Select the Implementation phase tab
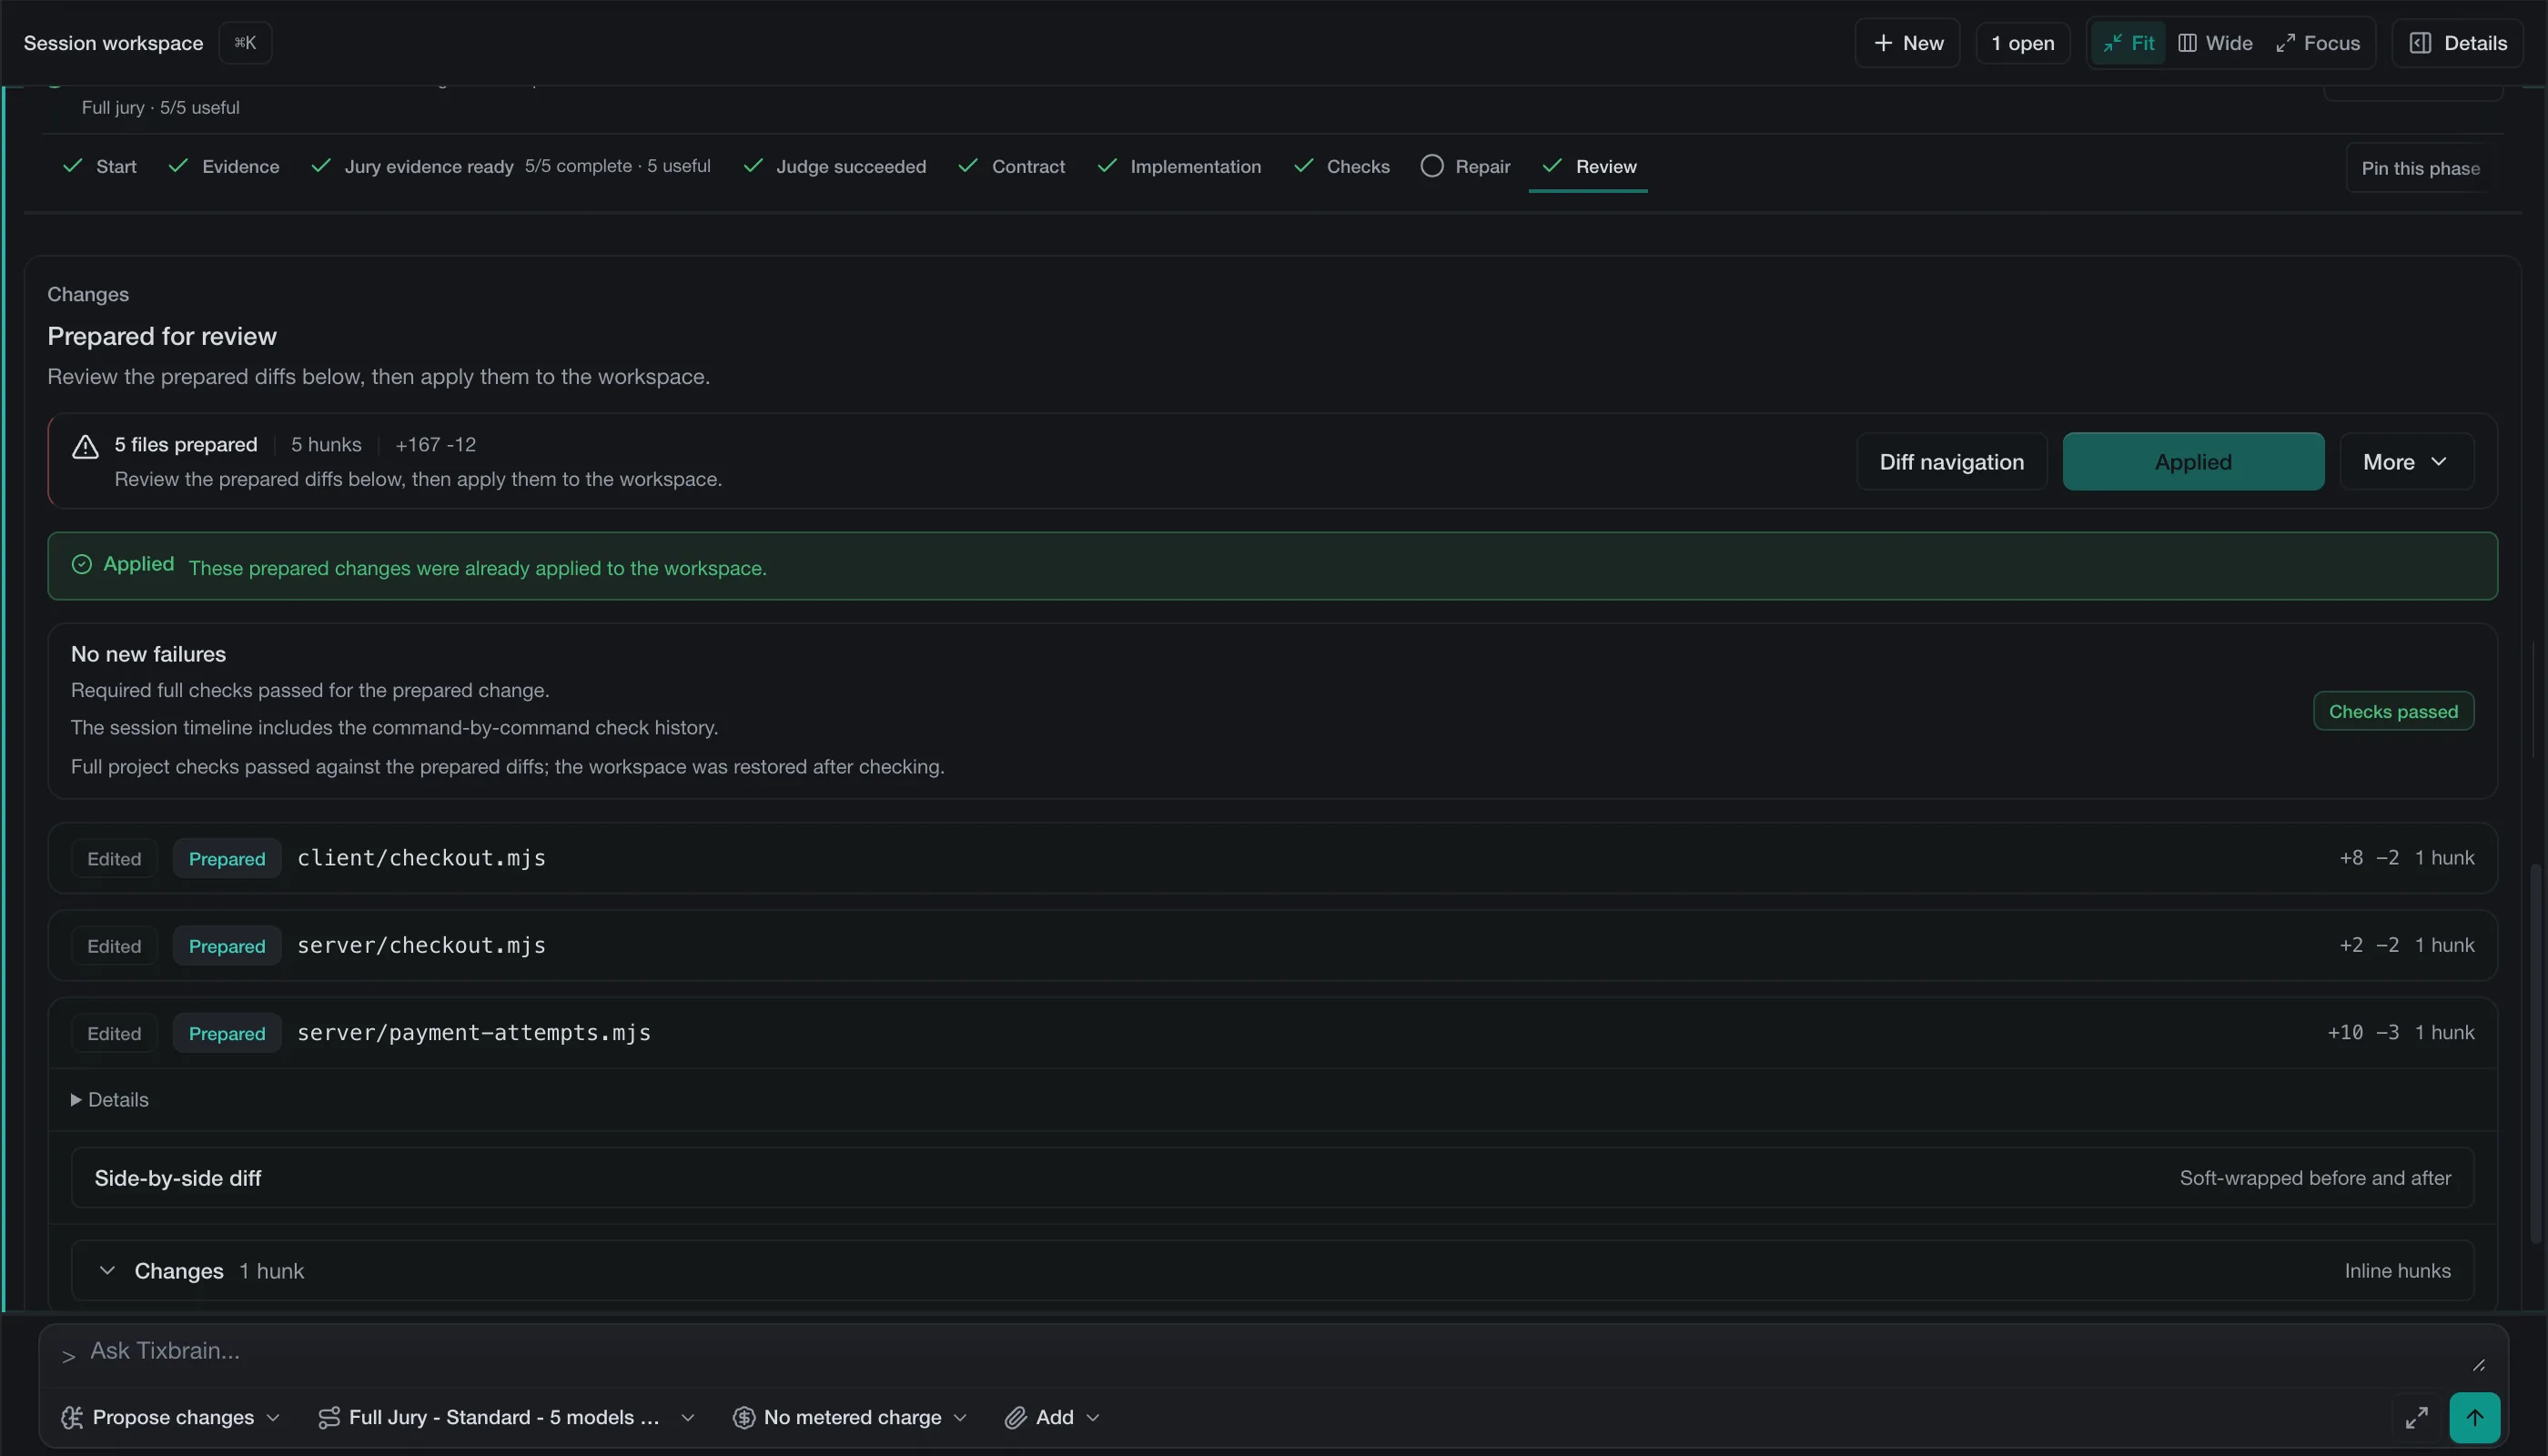 [1178, 166]
